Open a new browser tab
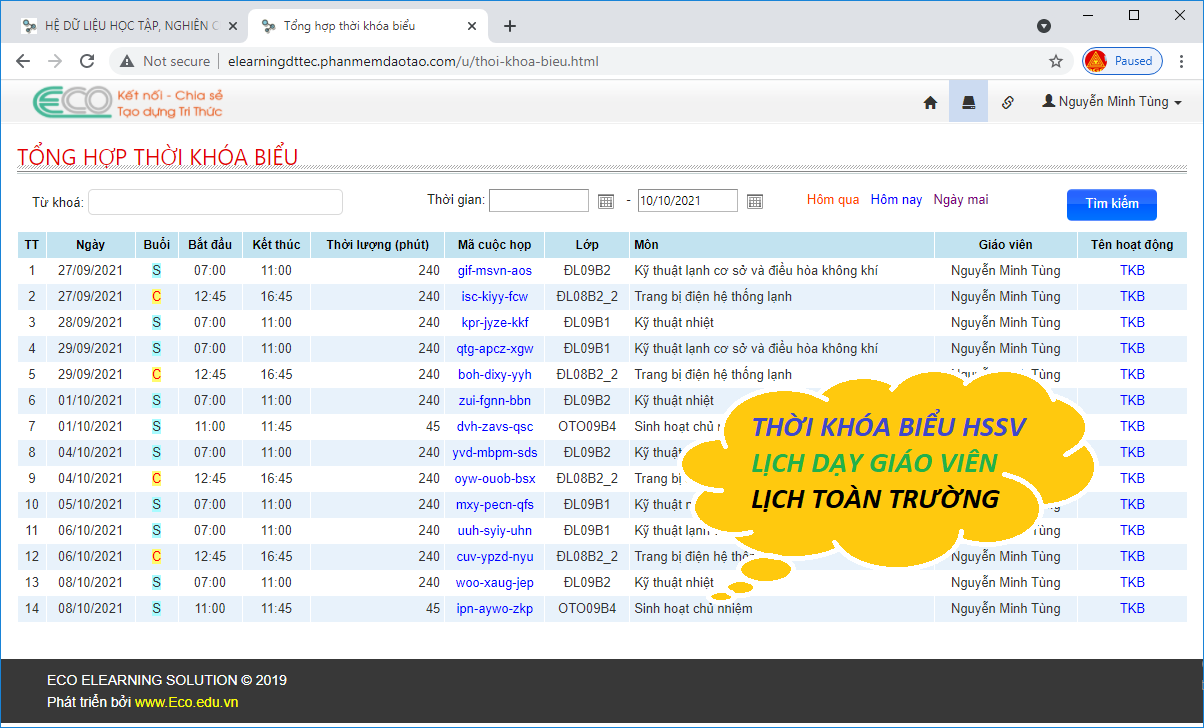Image resolution: width=1204 pixels, height=728 pixels. pyautogui.click(x=510, y=26)
